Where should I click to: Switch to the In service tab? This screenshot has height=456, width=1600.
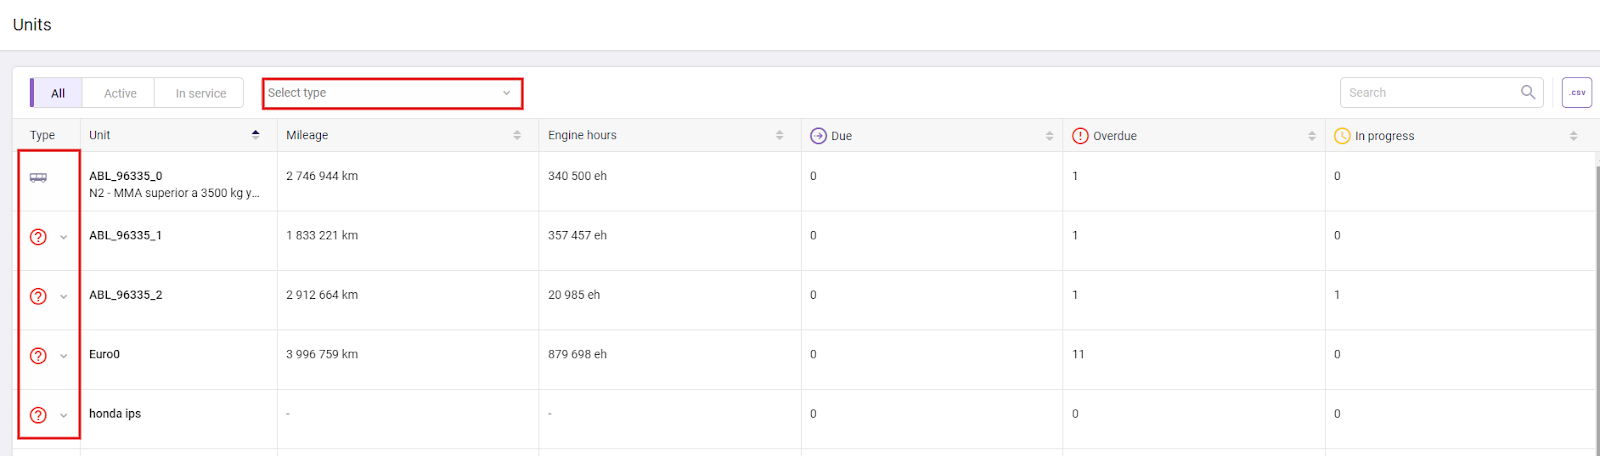(200, 93)
